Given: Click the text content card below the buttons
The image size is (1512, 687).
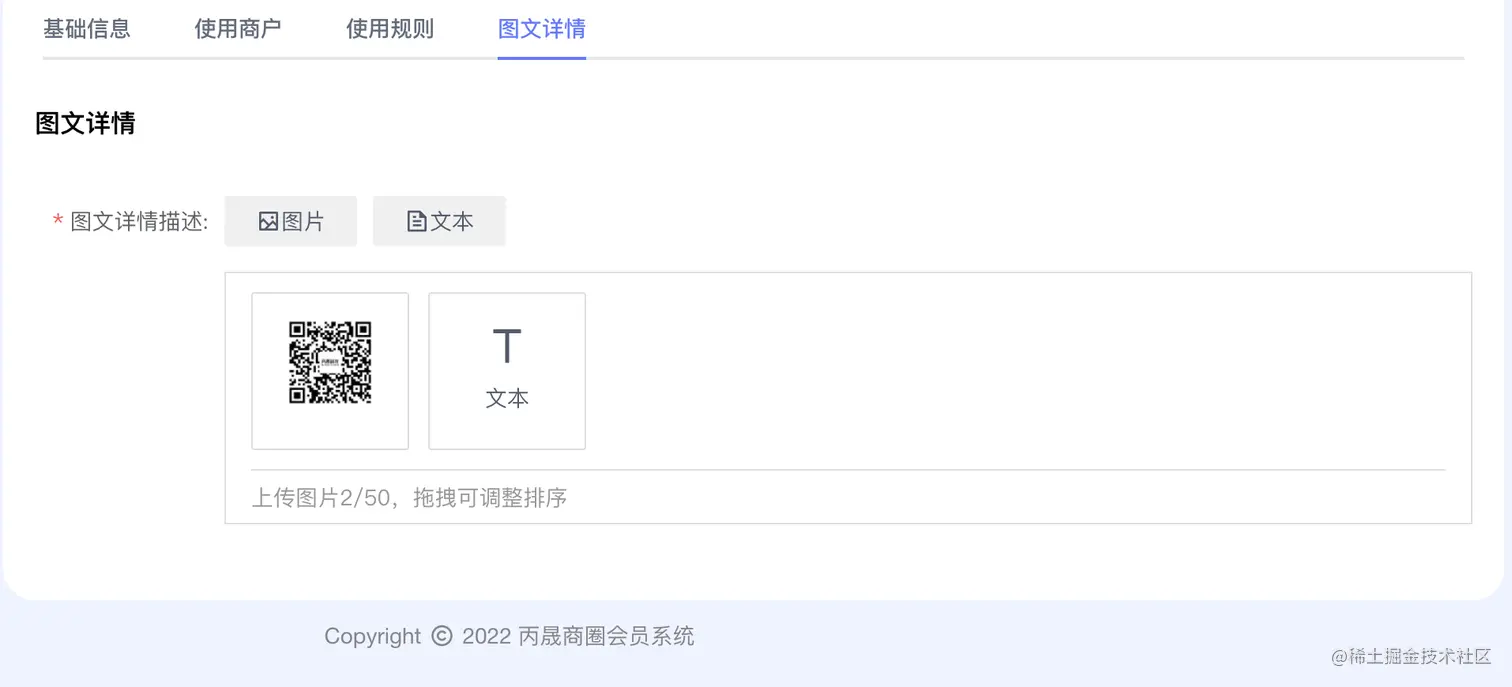Looking at the screenshot, I should tap(506, 370).
